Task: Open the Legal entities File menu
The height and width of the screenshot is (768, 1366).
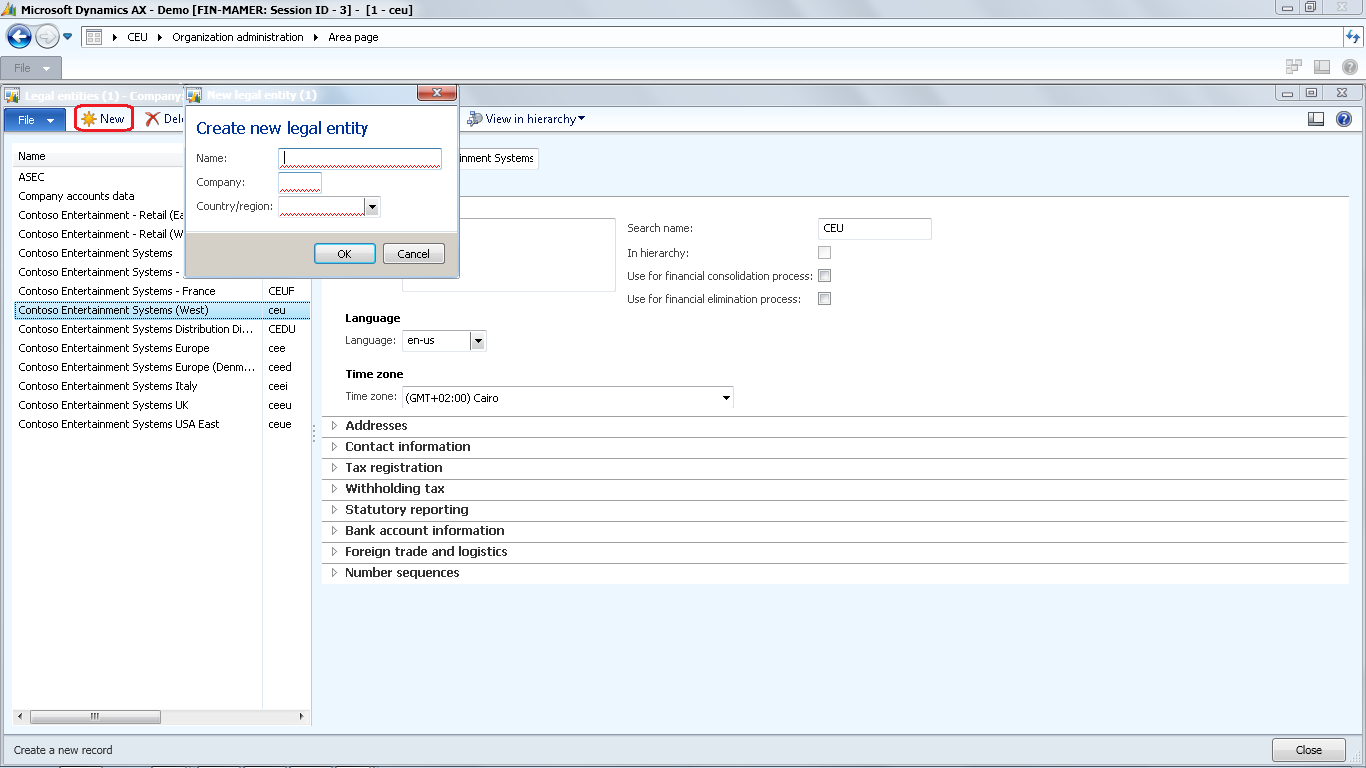Action: pyautogui.click(x=35, y=119)
